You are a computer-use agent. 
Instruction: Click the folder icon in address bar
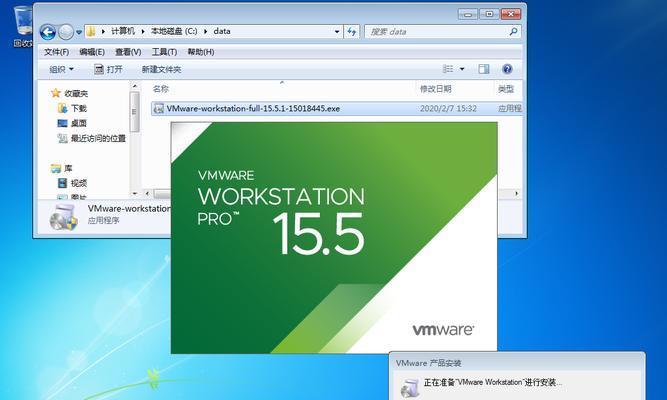(x=91, y=31)
